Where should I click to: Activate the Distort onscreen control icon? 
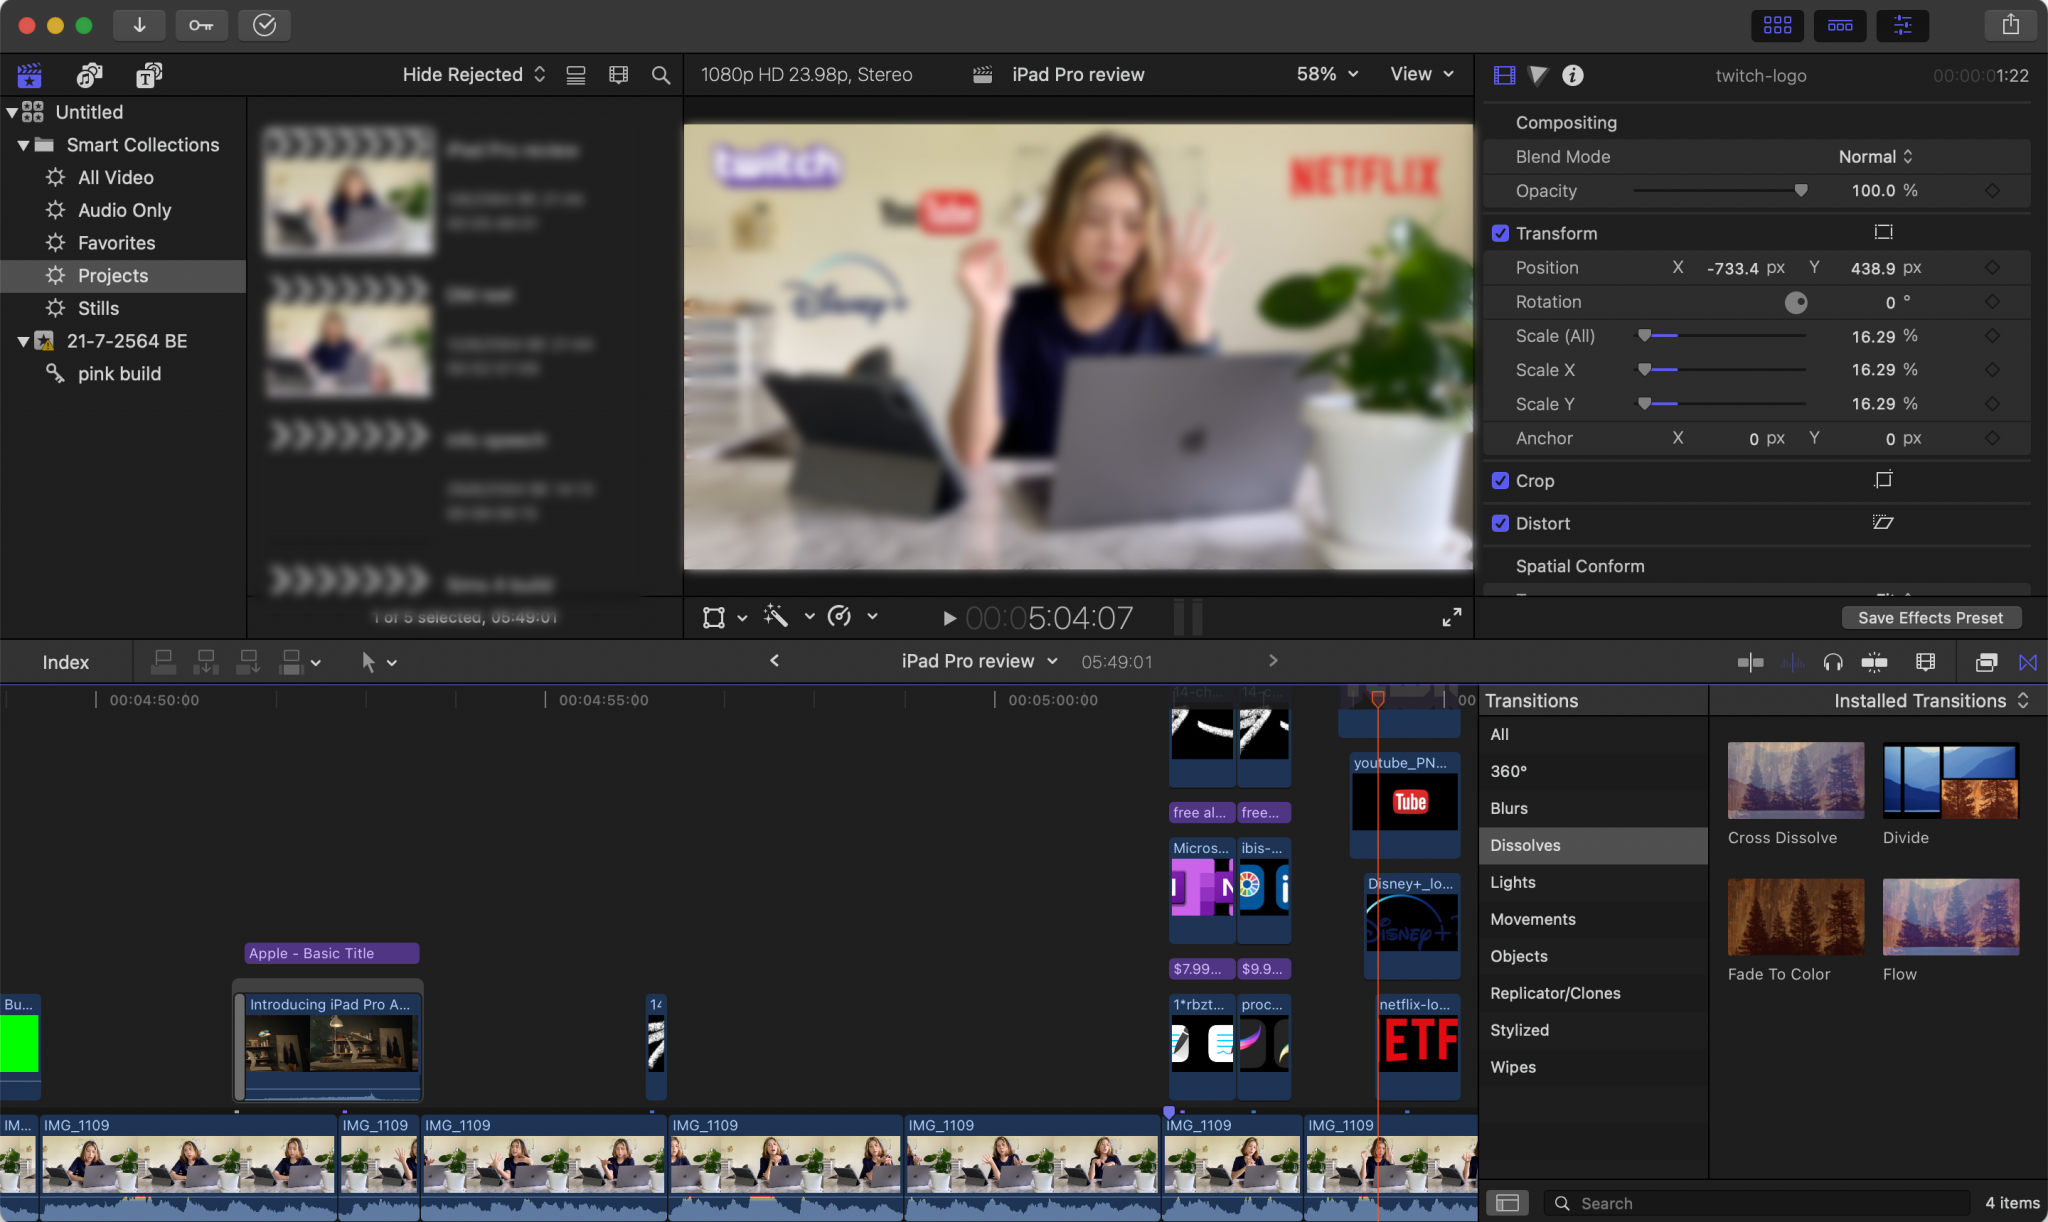pos(1884,522)
